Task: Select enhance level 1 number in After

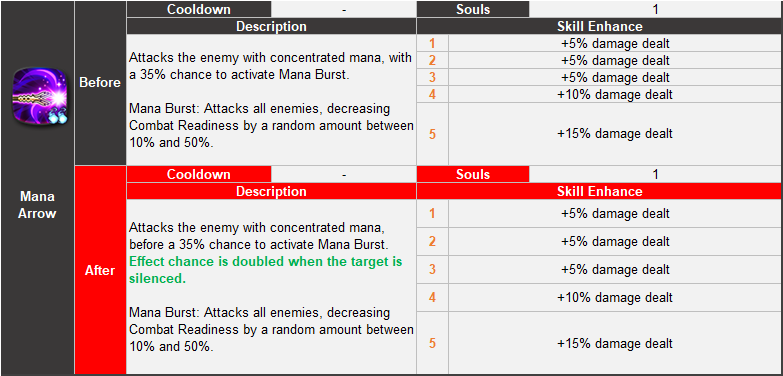Action: click(x=432, y=214)
